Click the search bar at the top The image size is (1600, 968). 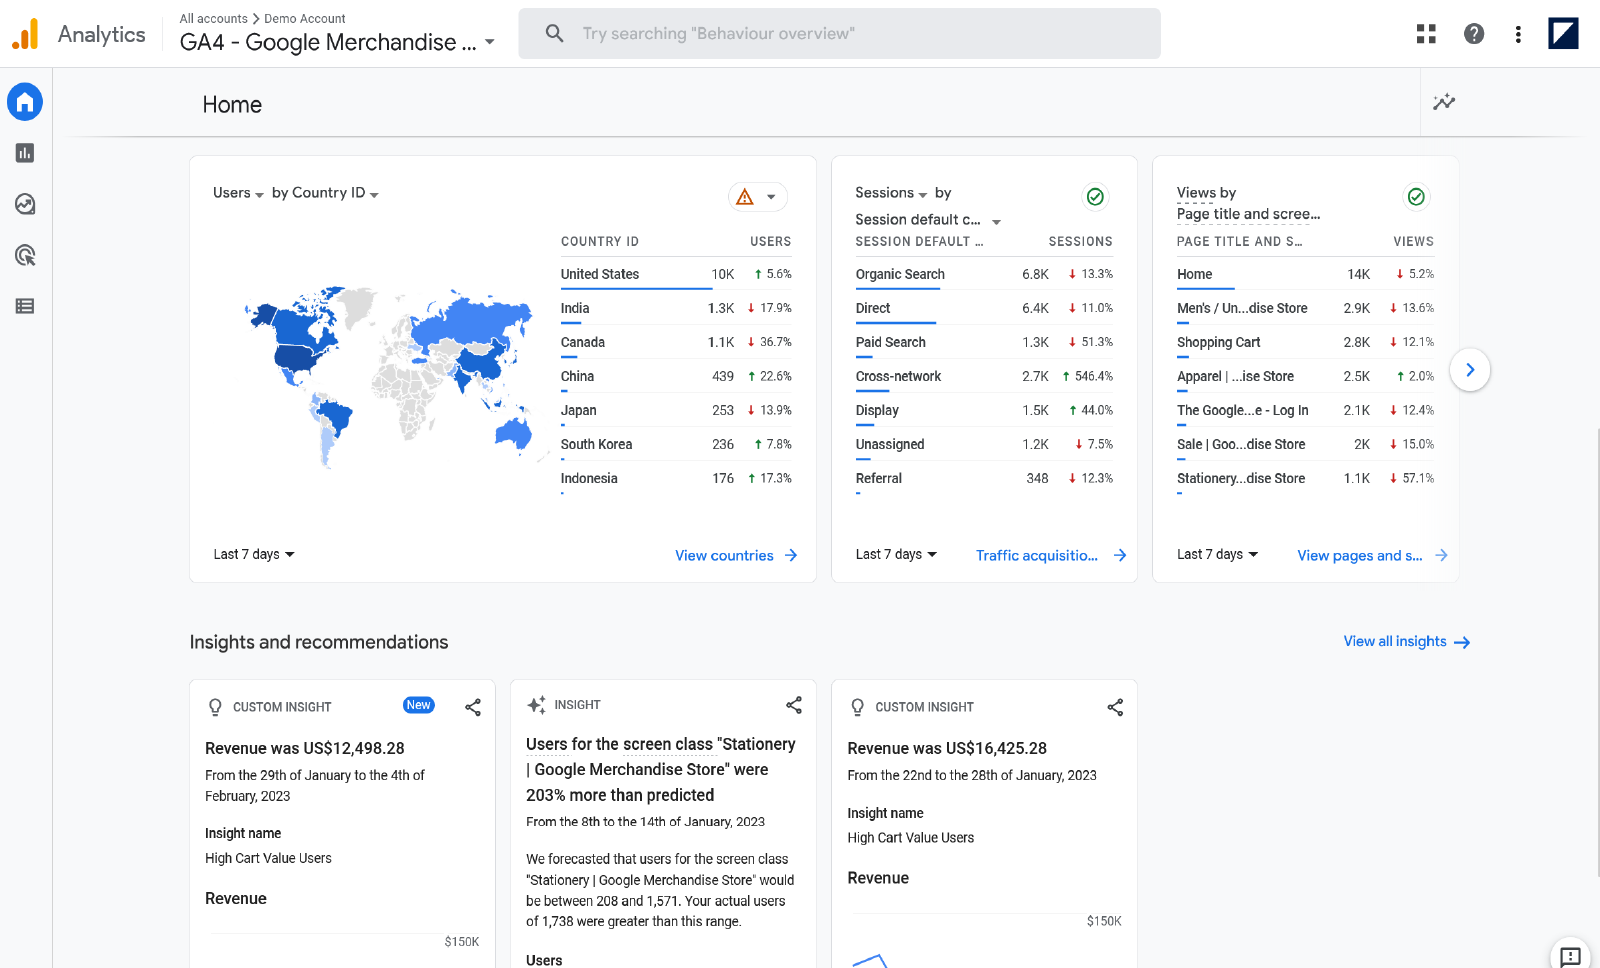pyautogui.click(x=839, y=34)
